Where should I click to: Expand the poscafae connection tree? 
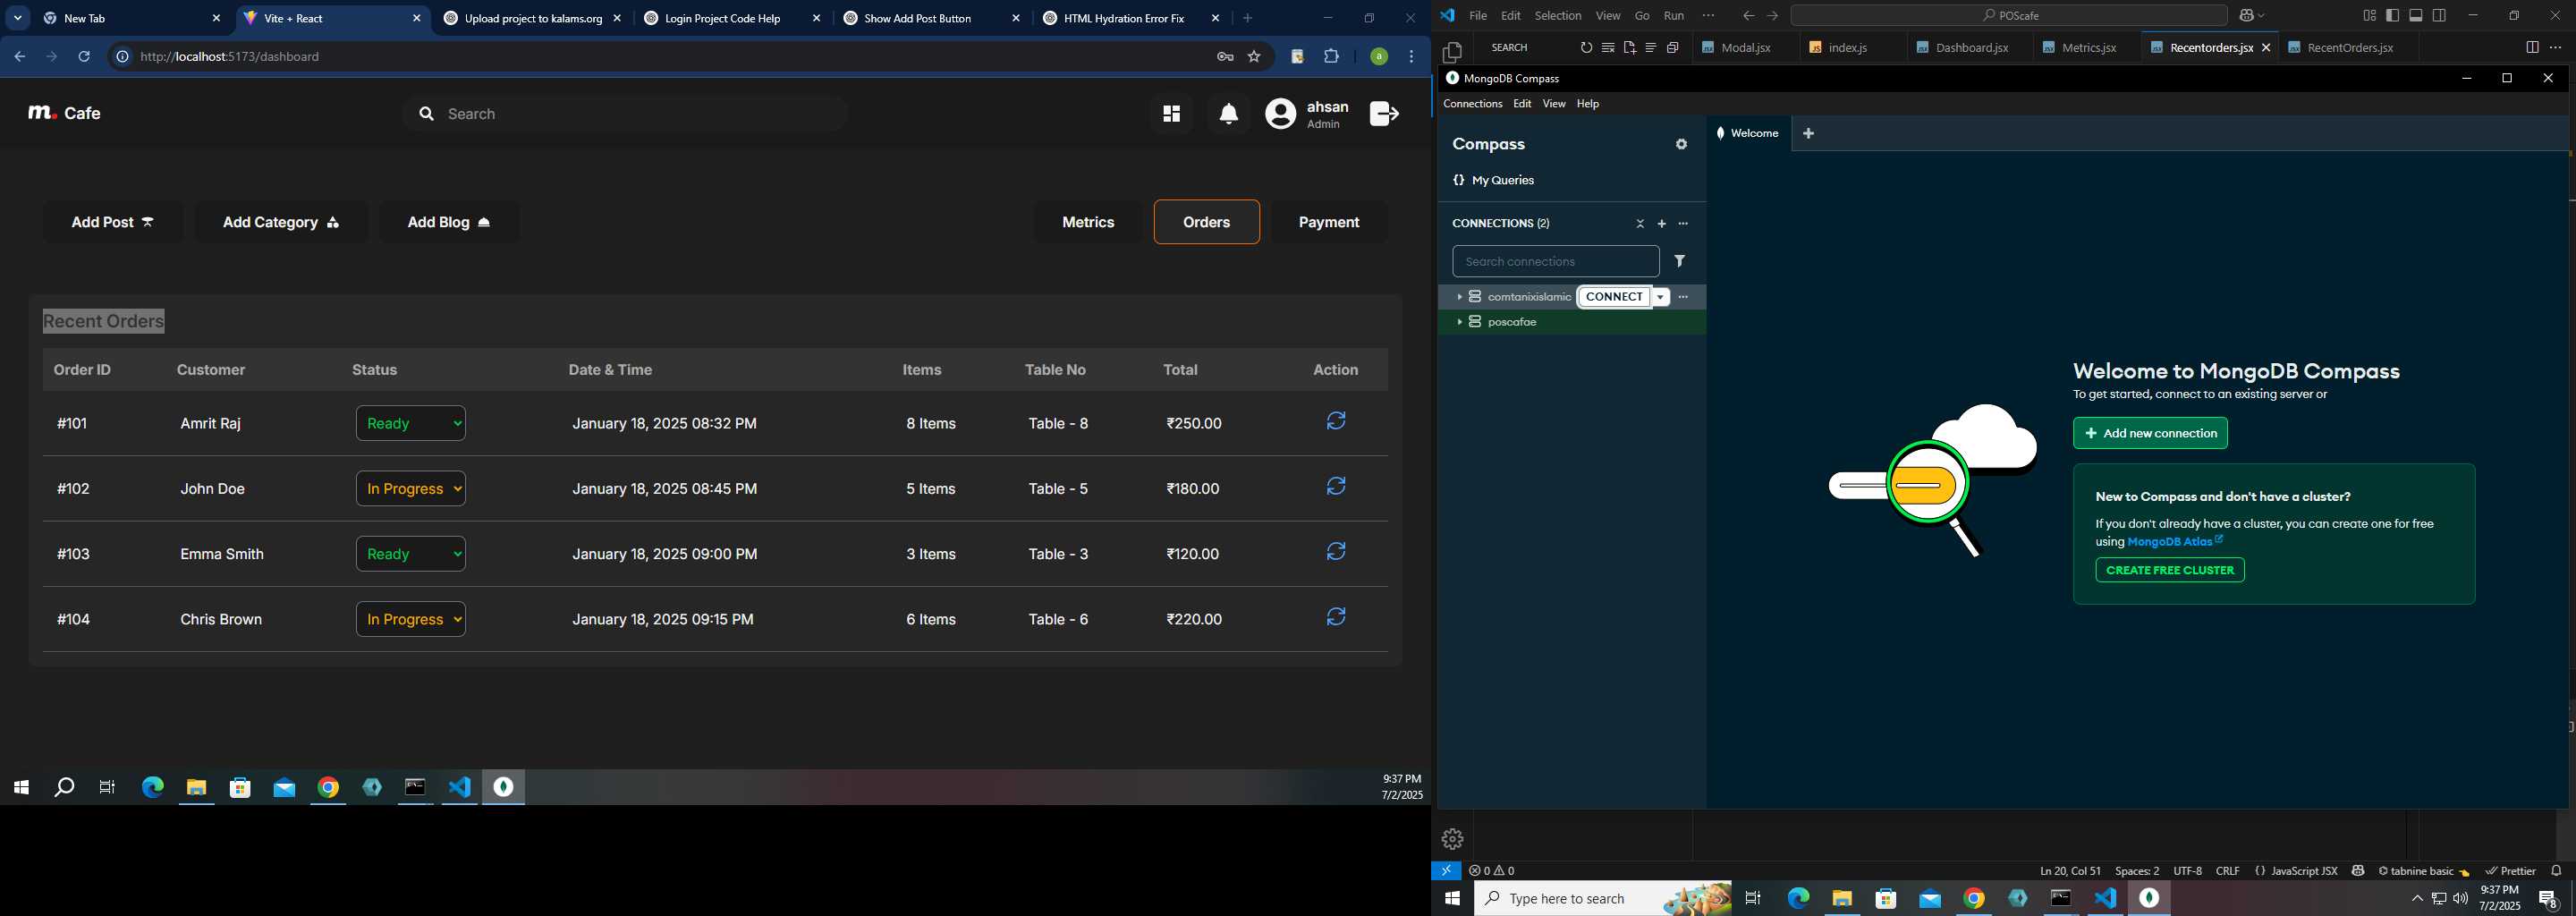pos(1459,322)
